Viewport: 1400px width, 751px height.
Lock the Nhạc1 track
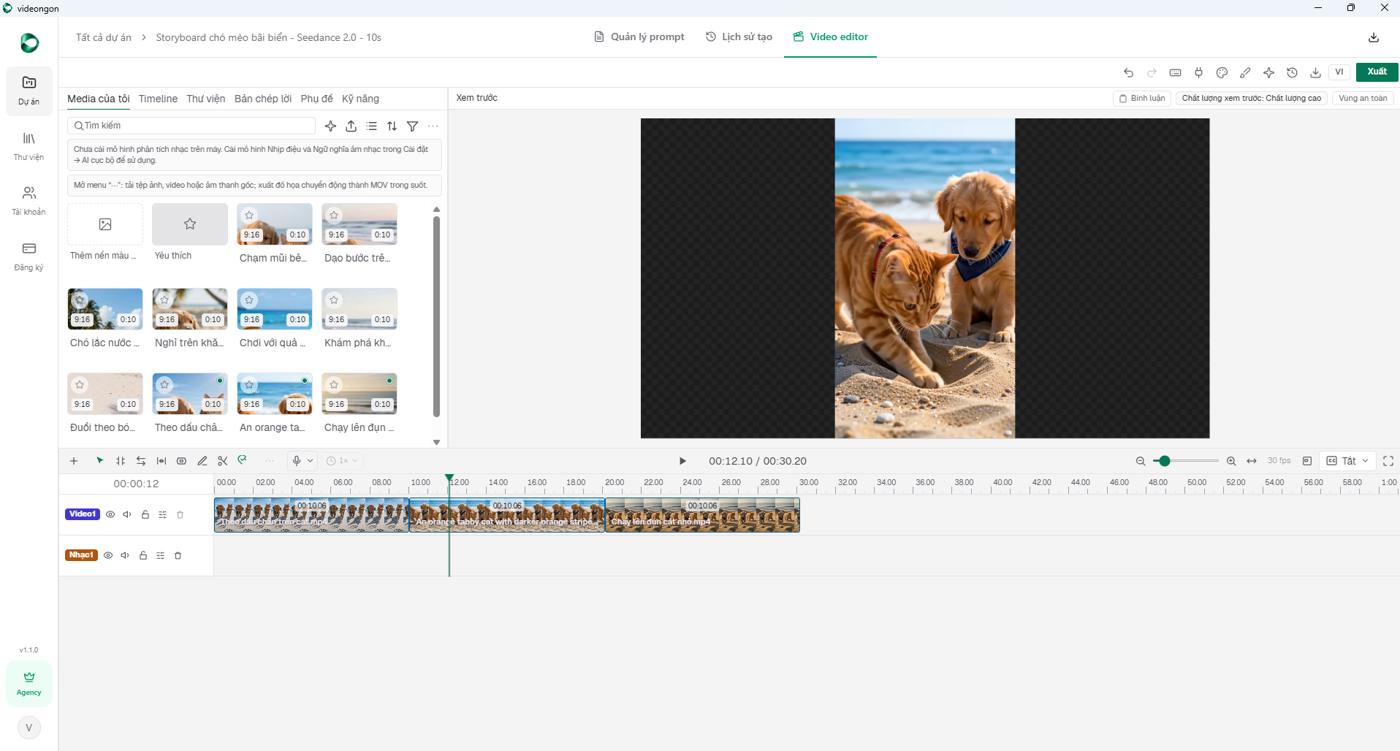click(143, 555)
